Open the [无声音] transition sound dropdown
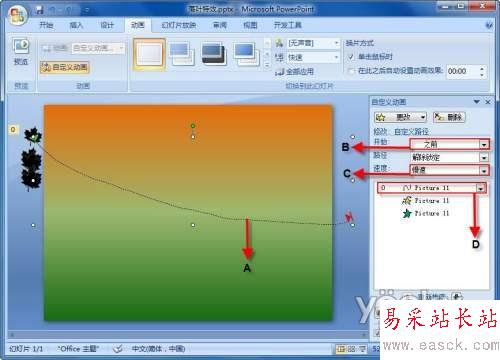Viewport: 500px width, 360px height. (x=313, y=43)
